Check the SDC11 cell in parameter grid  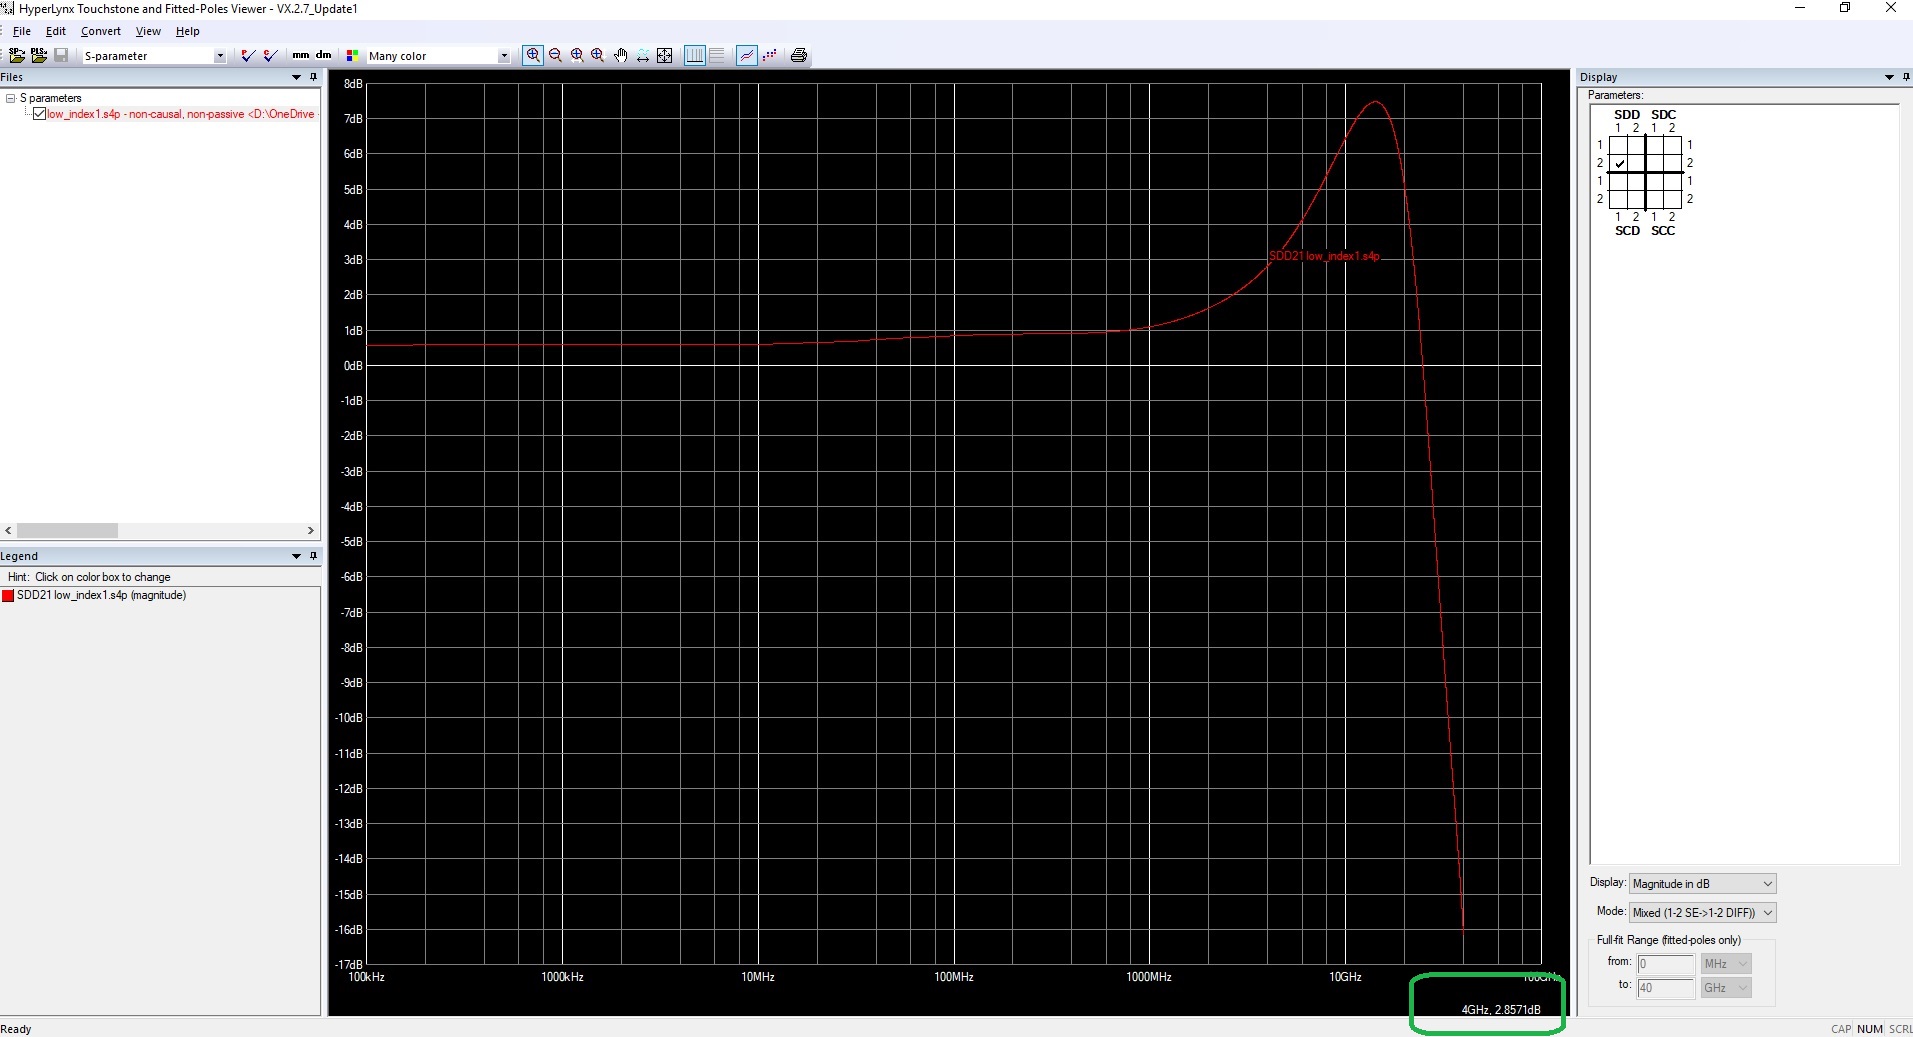(x=1655, y=145)
